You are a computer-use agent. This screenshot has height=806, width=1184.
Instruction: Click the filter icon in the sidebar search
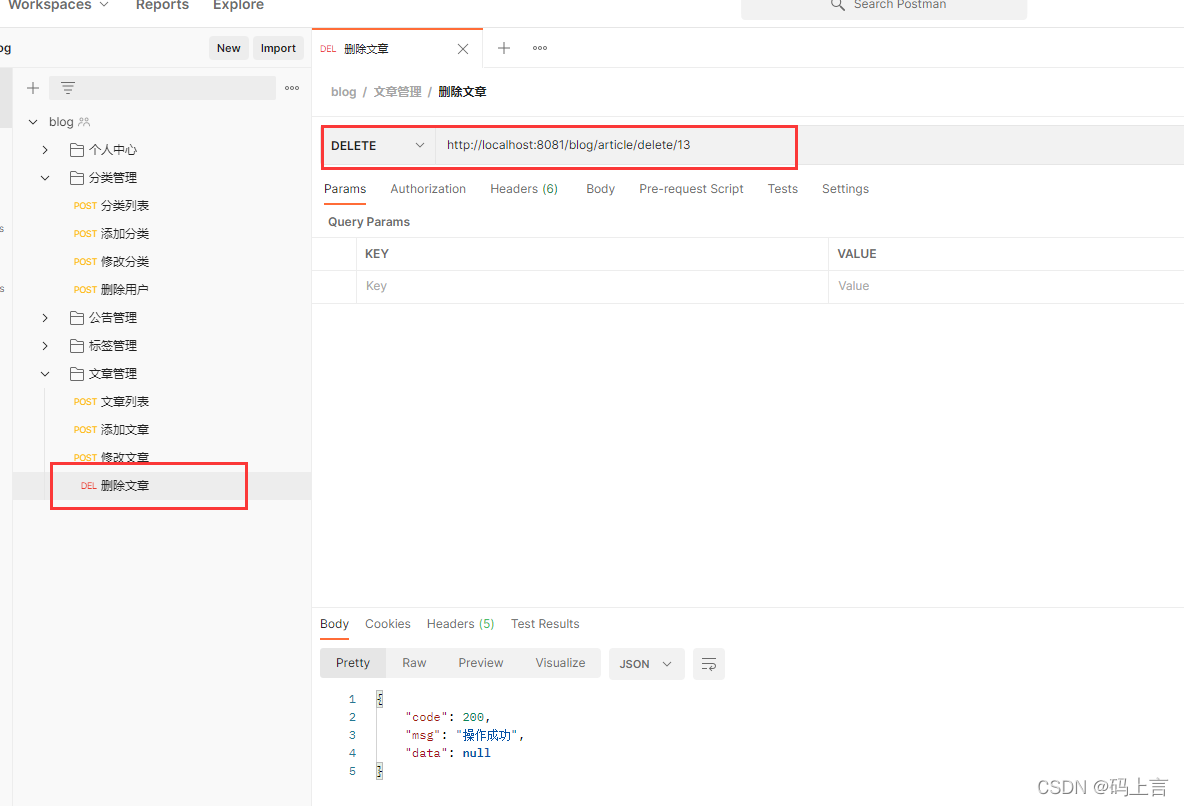click(67, 88)
